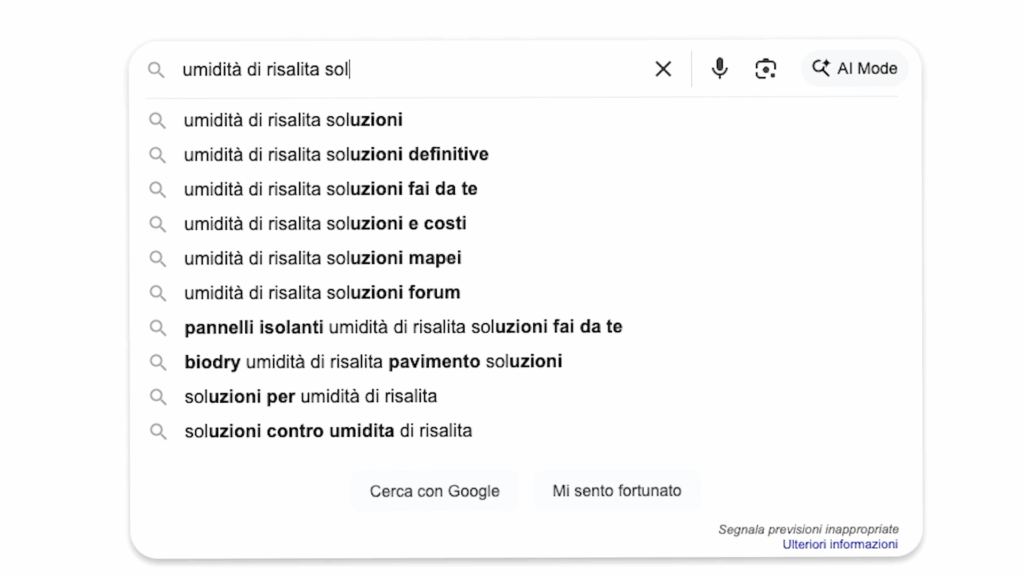Image resolution: width=1024 pixels, height=576 pixels.
Task: Choose suggestion 'pannelli isolanti umidità di risalita soluzioni fai da te'
Action: pos(403,326)
